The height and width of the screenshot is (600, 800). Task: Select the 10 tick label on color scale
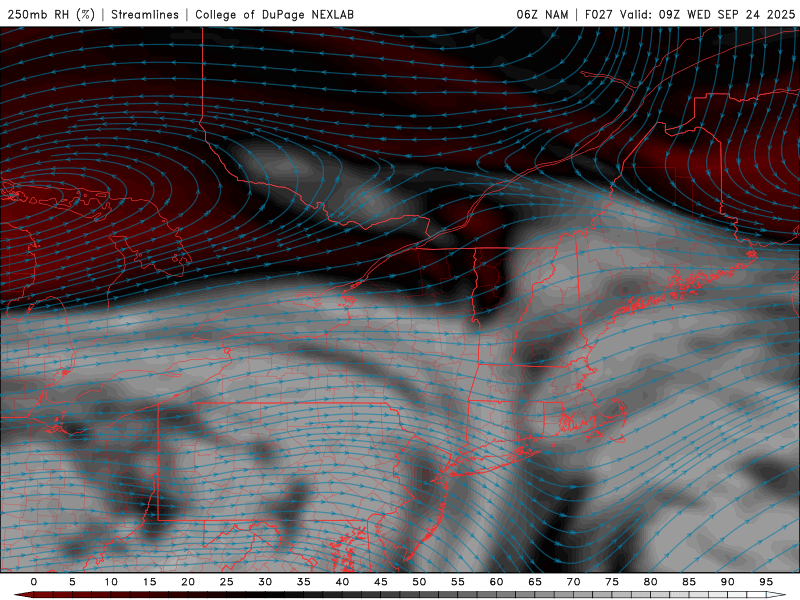pos(111,582)
